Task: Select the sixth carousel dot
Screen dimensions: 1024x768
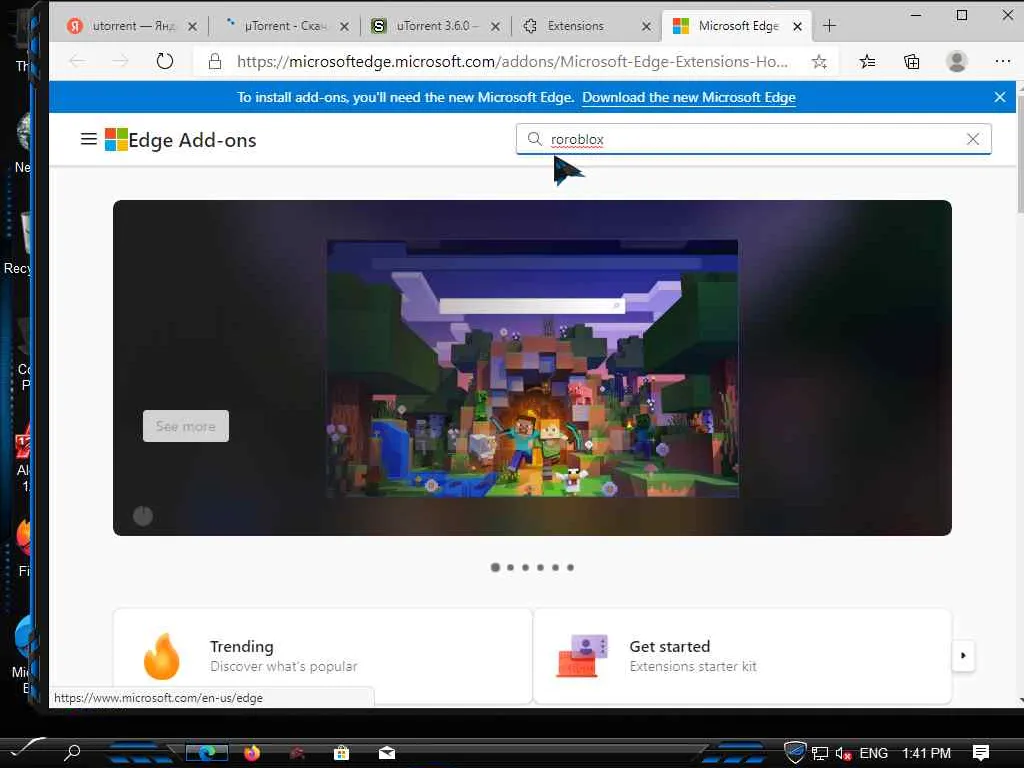Action: 570,567
